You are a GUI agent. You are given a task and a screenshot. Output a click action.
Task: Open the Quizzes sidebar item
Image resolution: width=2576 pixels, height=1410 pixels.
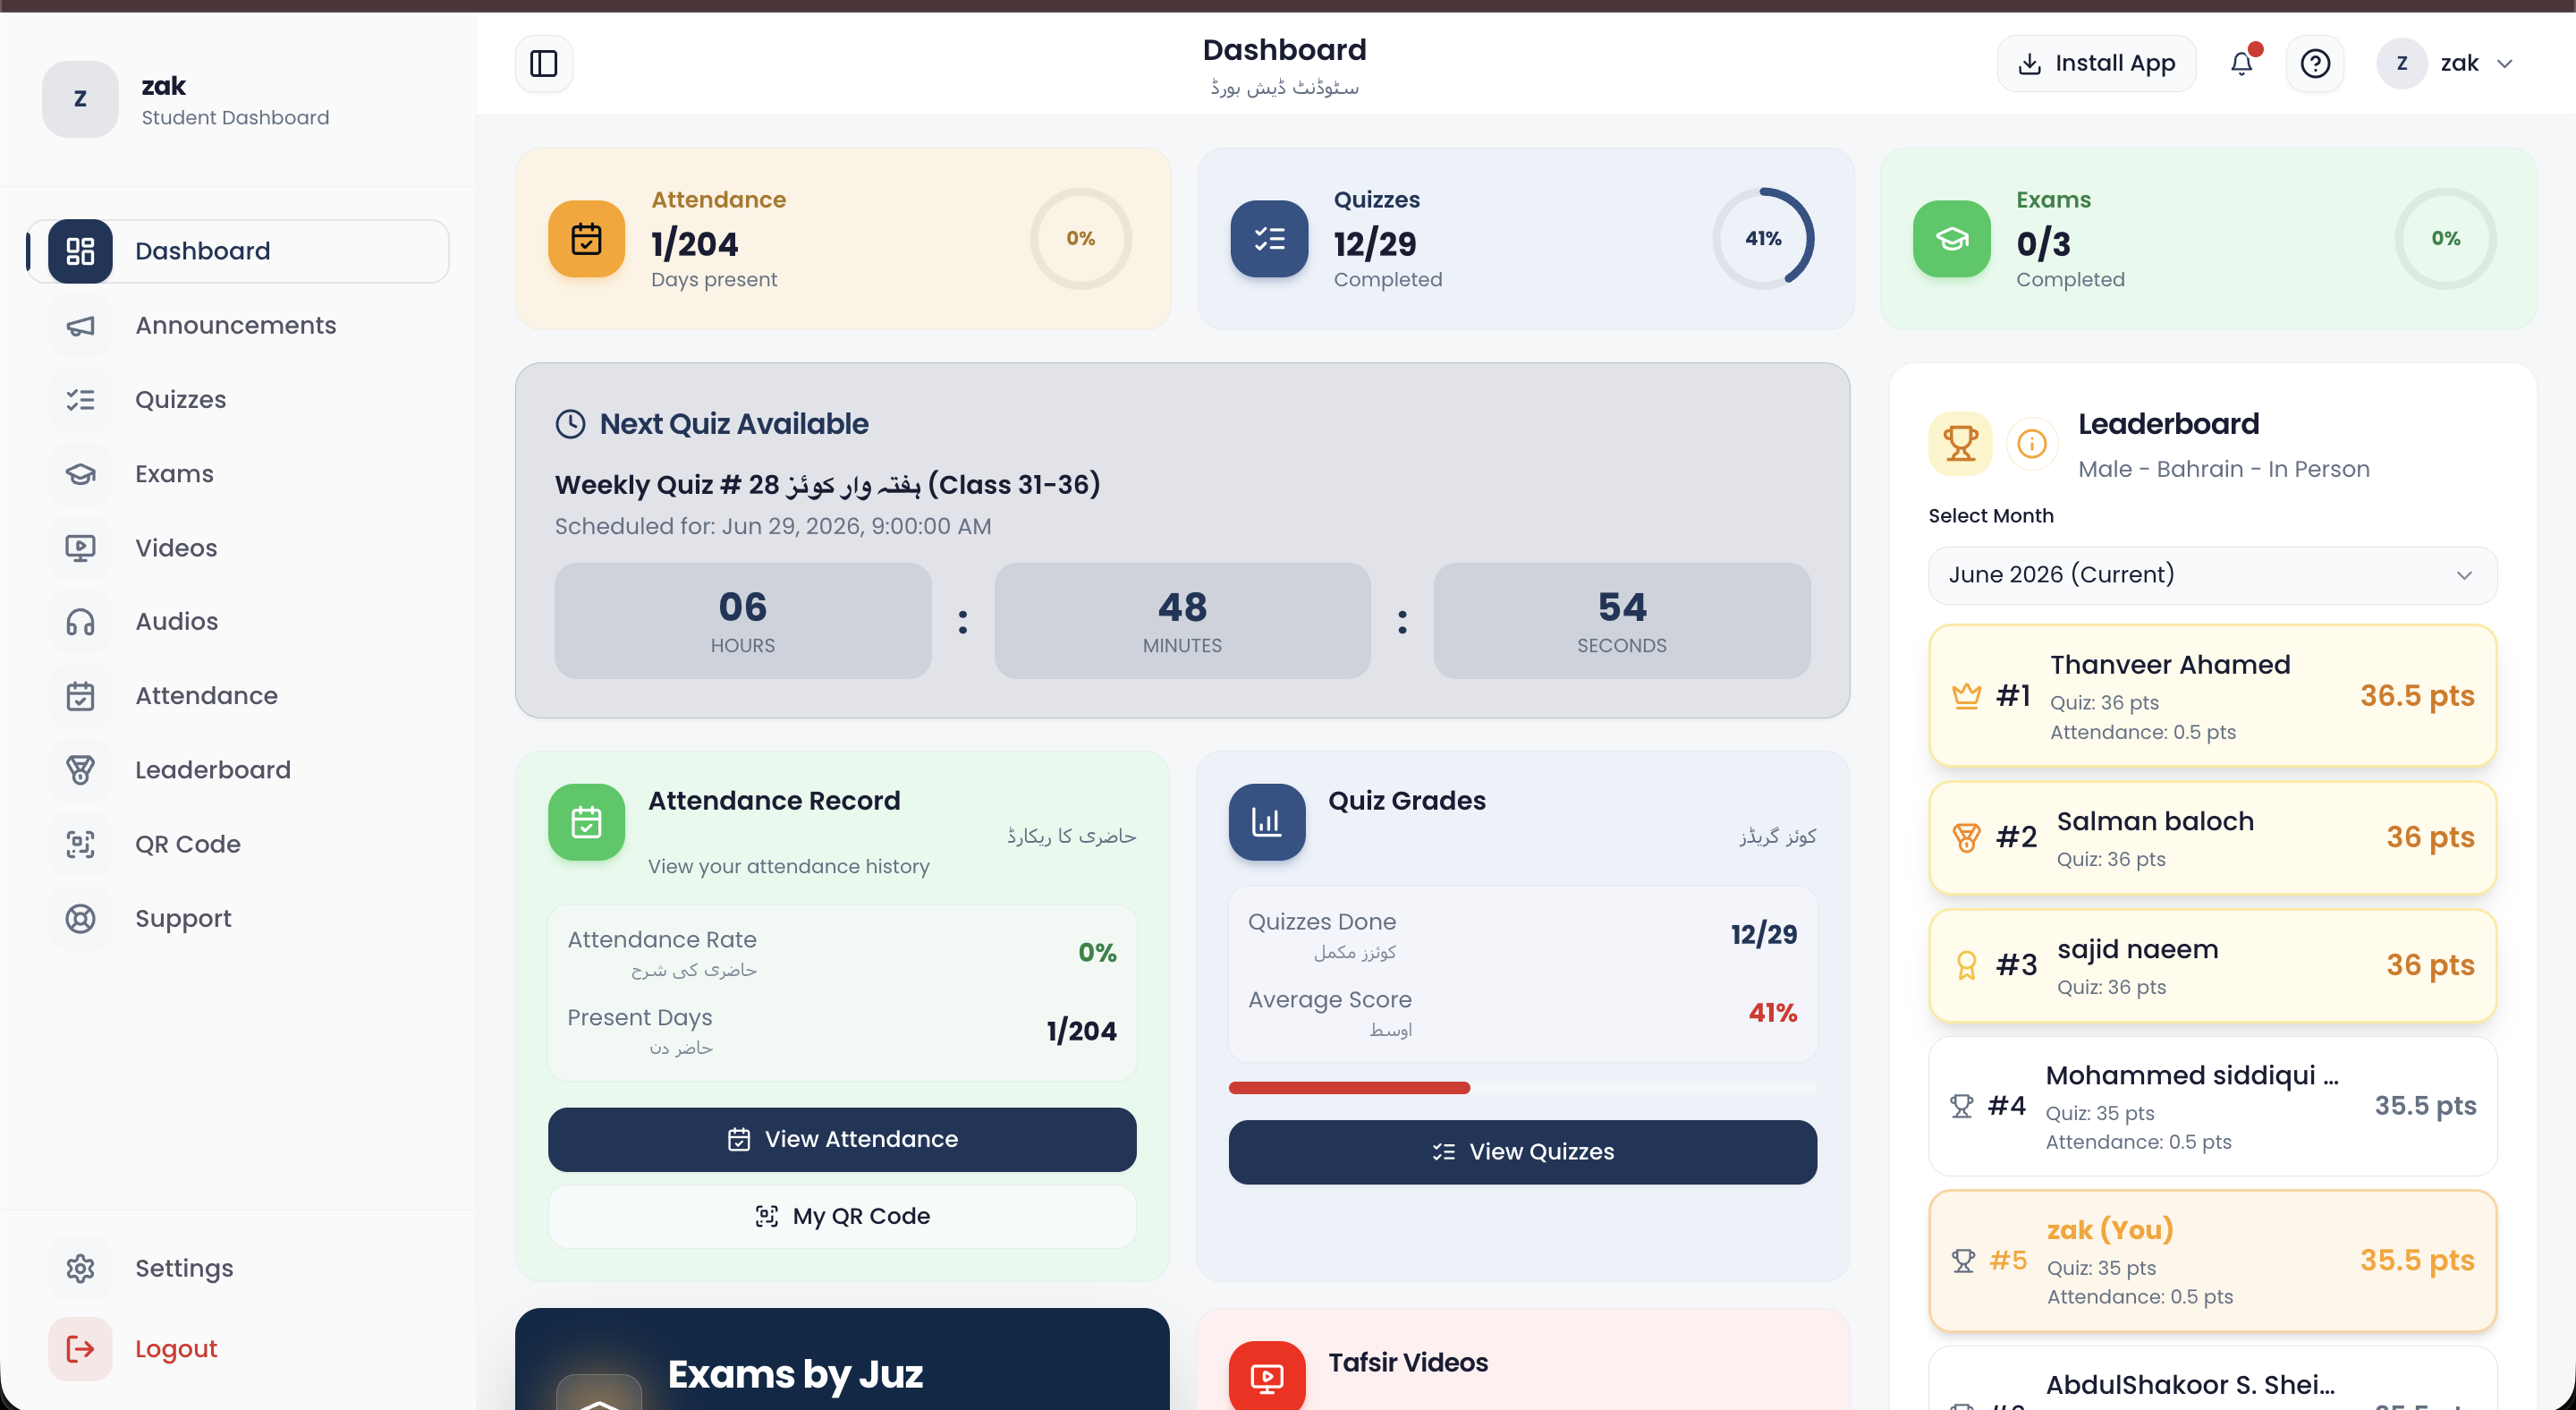(x=238, y=400)
